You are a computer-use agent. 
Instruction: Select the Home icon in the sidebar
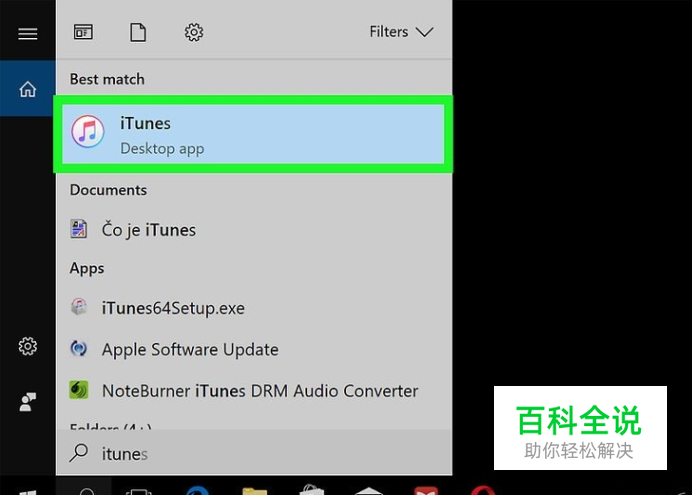click(x=27, y=89)
